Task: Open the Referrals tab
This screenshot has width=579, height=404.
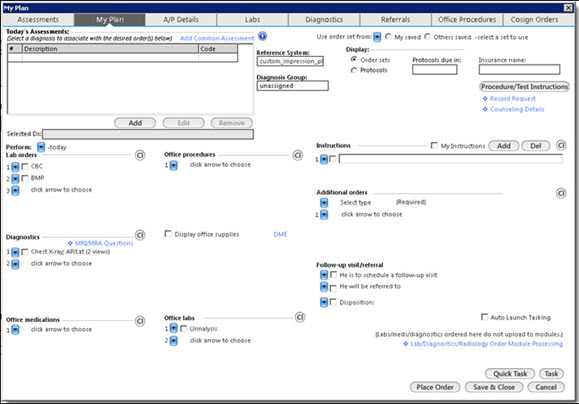Action: tap(395, 20)
